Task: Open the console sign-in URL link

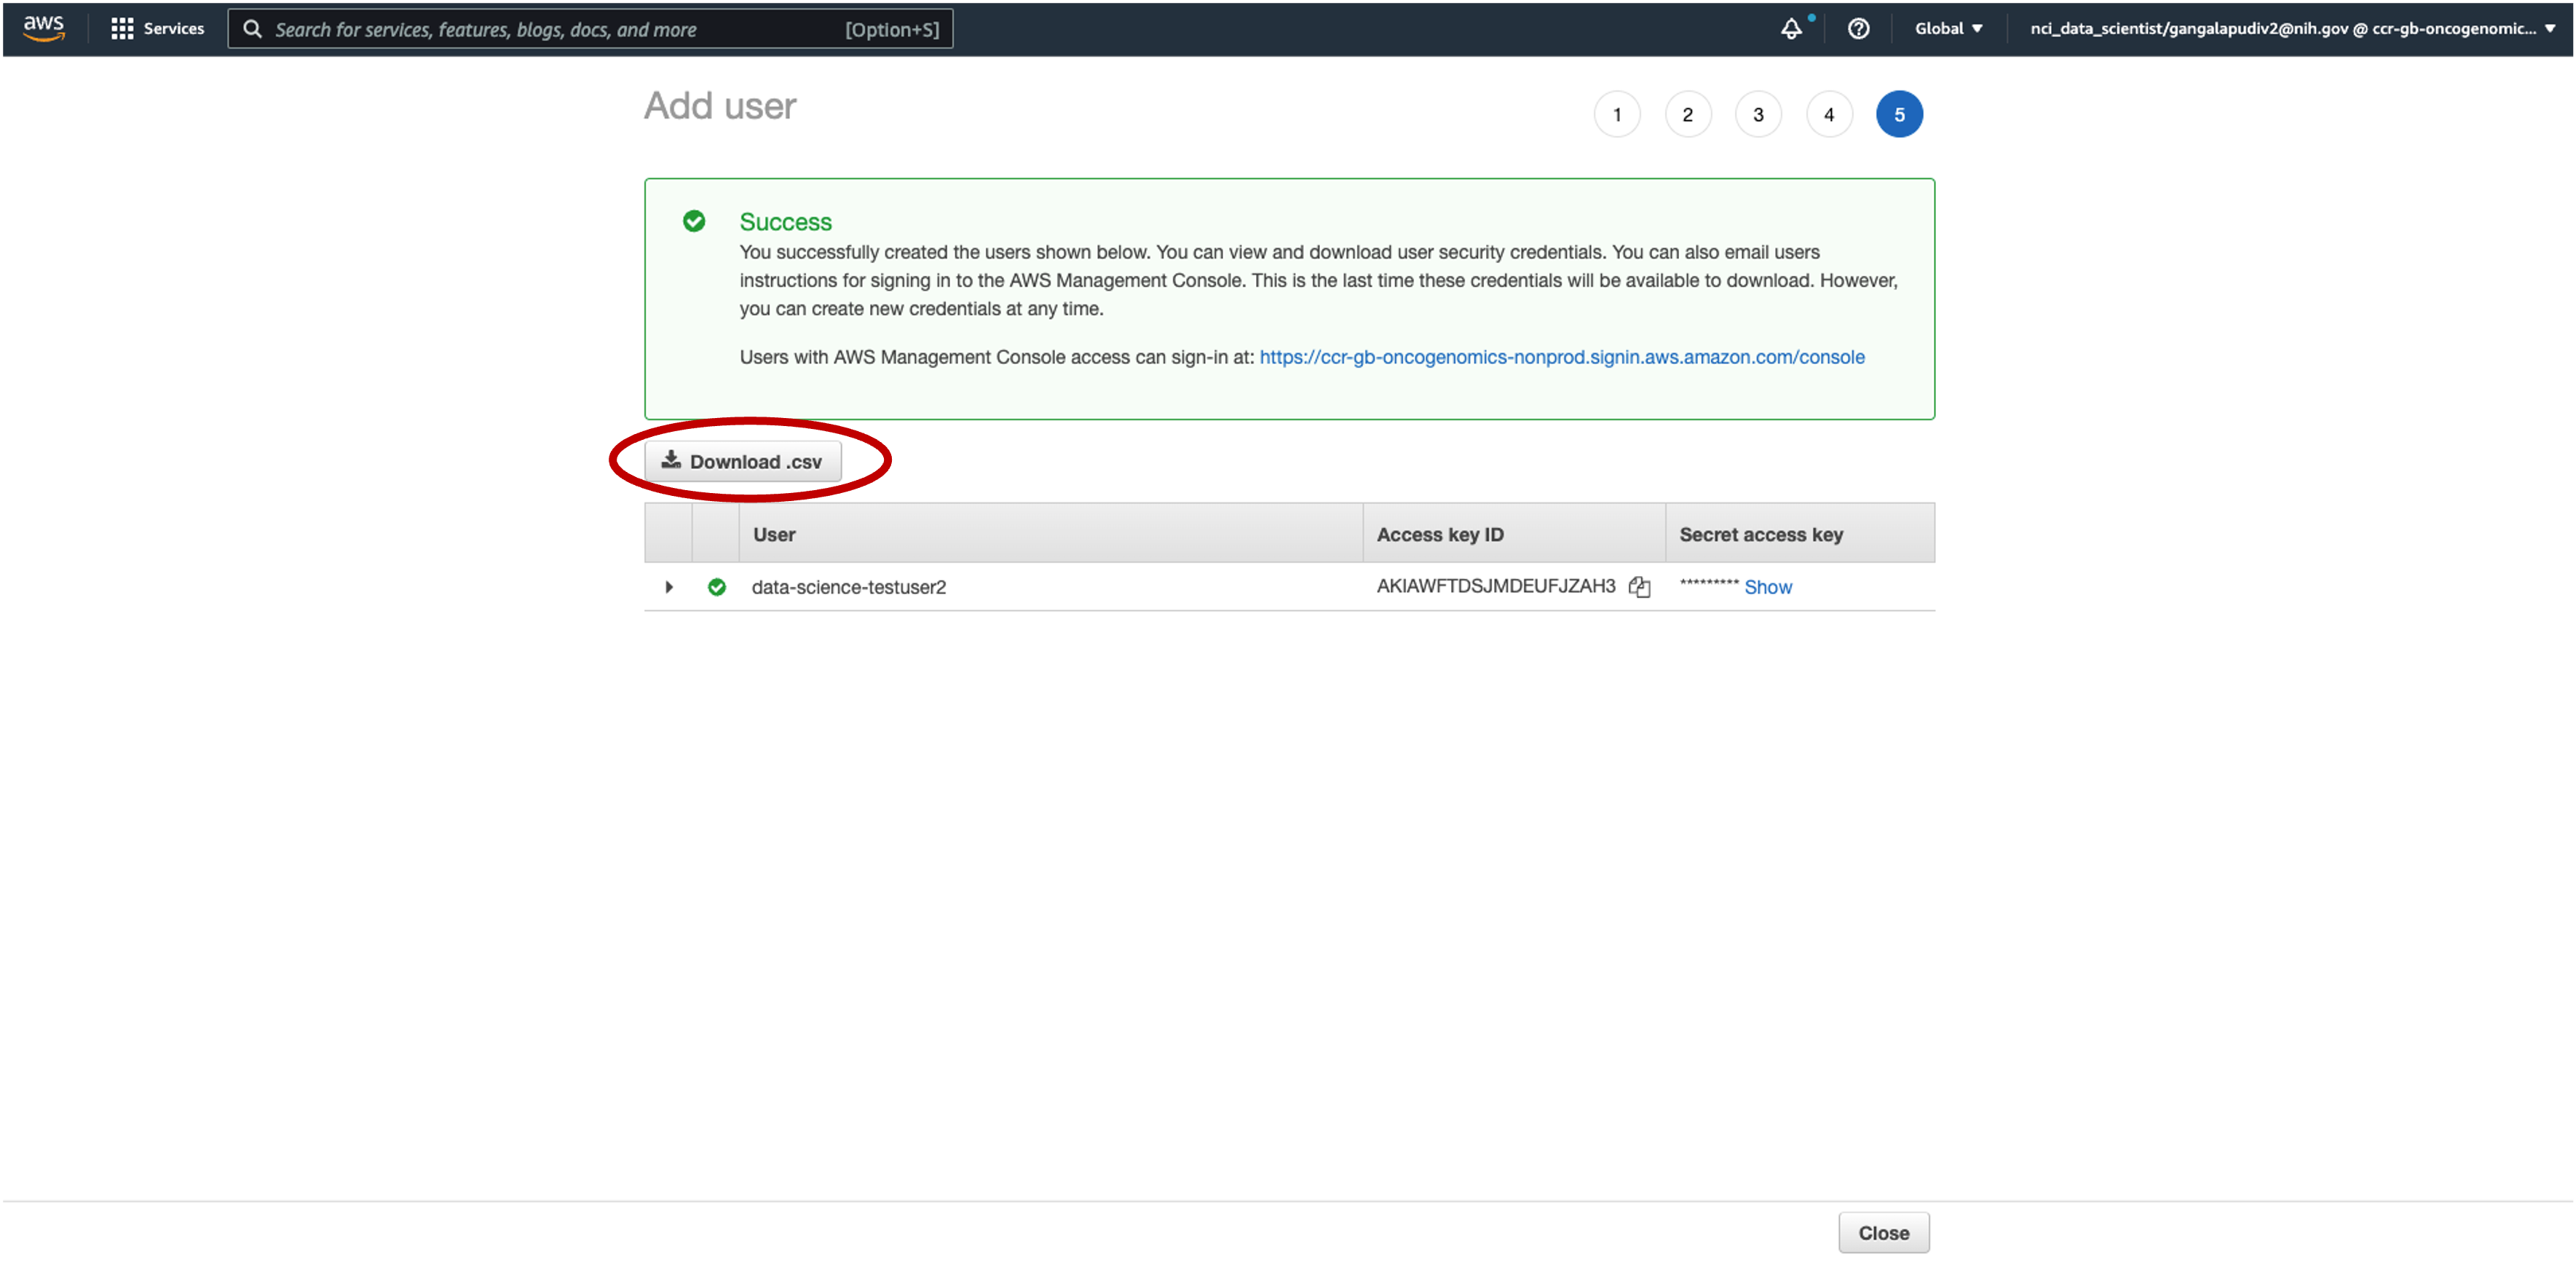Action: [1561, 357]
